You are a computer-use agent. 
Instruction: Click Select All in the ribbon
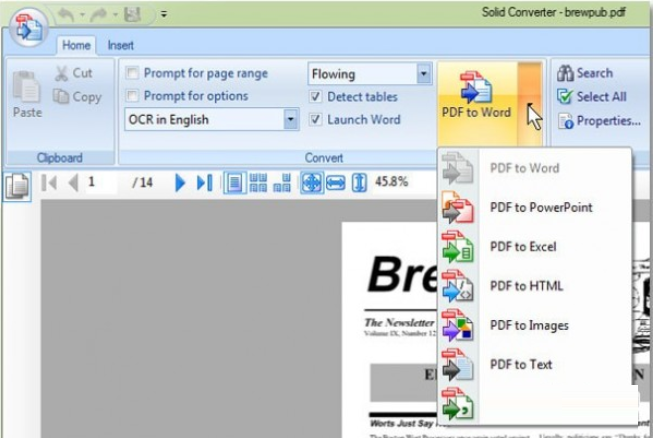[592, 96]
